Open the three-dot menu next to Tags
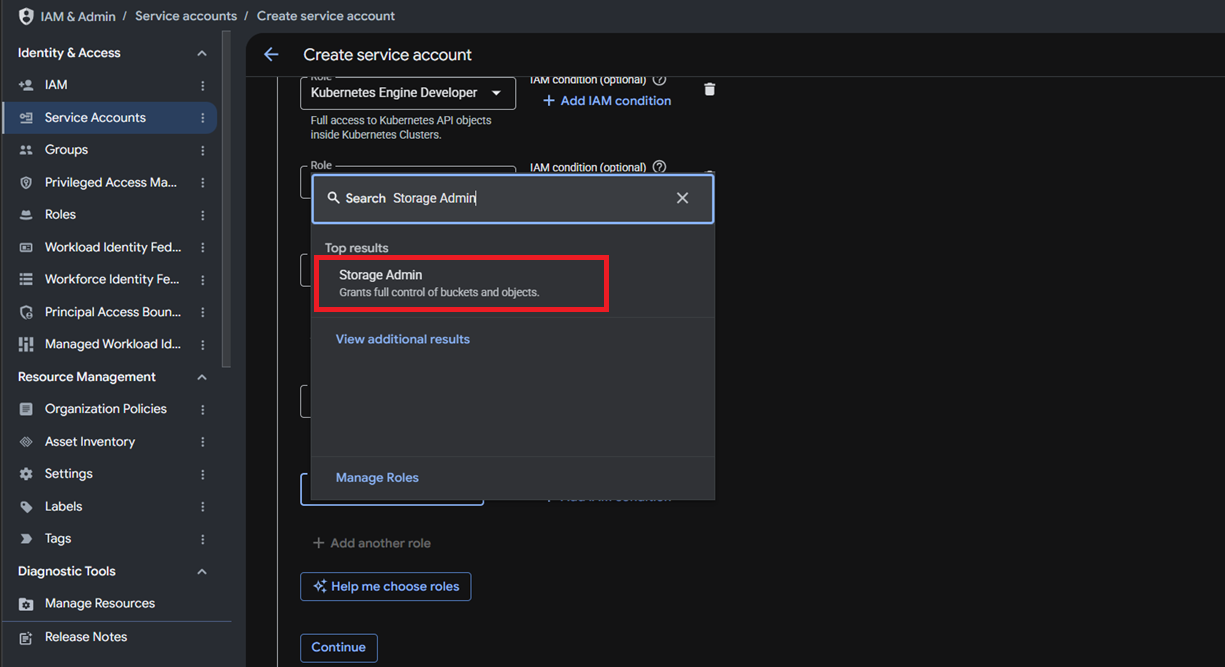Screen dimensions: 1225x667 click(203, 539)
